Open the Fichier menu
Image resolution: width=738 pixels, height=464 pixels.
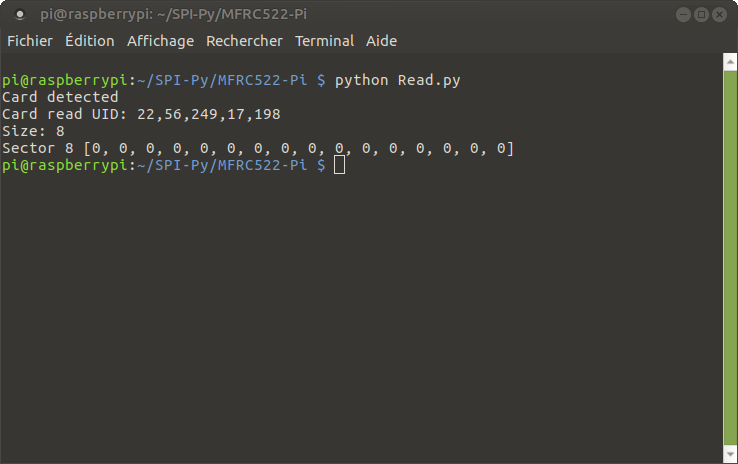(x=30, y=41)
